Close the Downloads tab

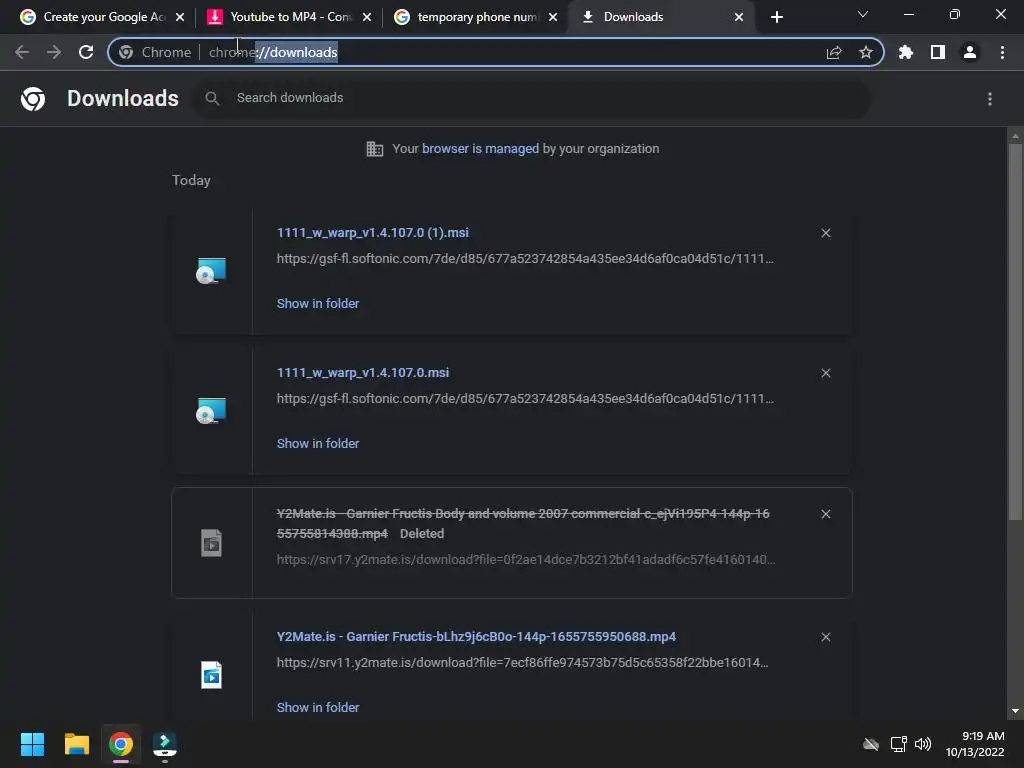pos(739,17)
